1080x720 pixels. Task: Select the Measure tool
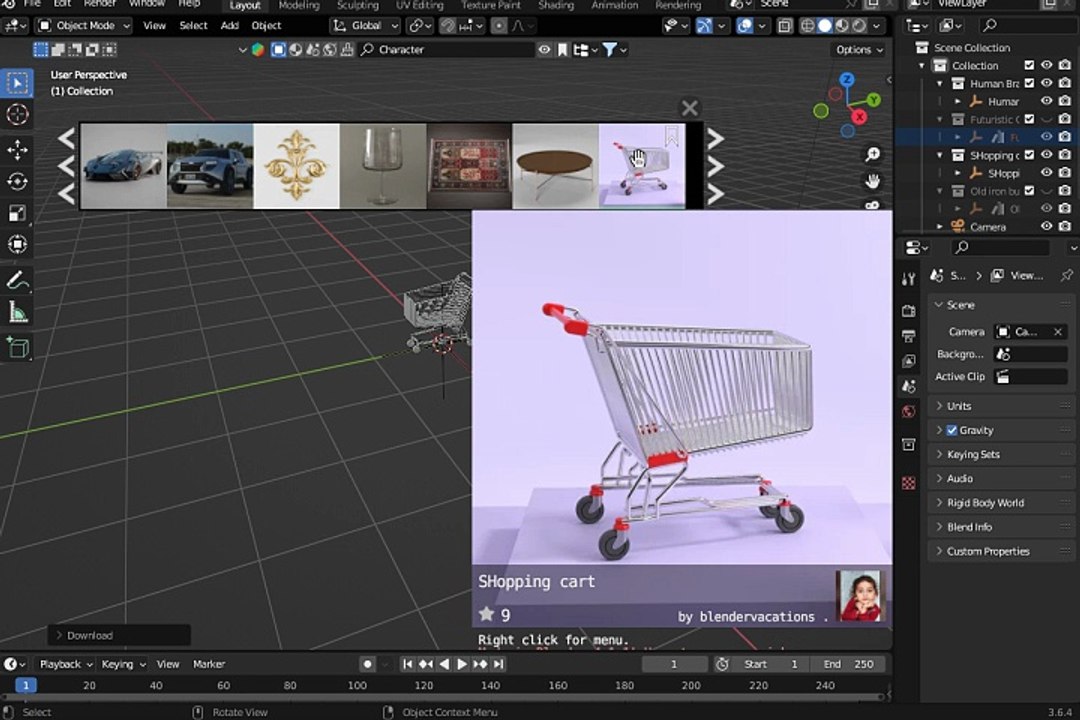[17, 312]
